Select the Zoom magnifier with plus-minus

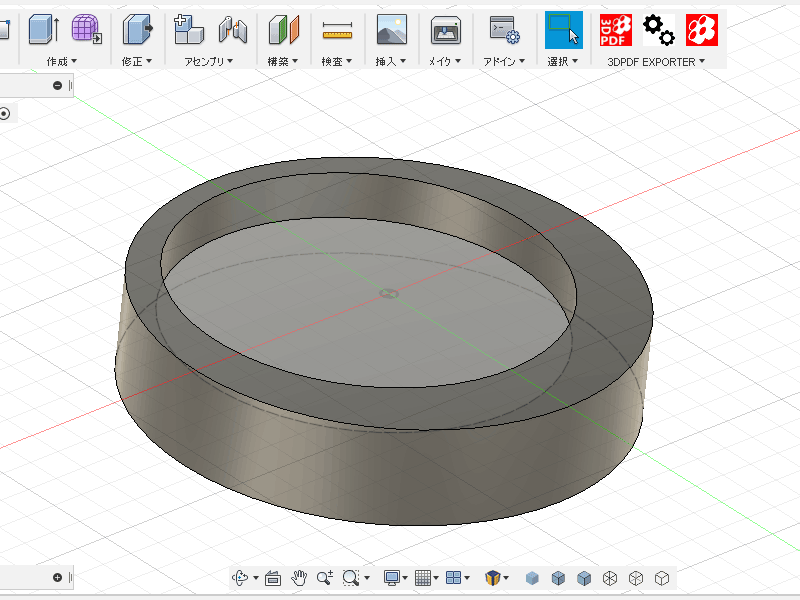325,578
